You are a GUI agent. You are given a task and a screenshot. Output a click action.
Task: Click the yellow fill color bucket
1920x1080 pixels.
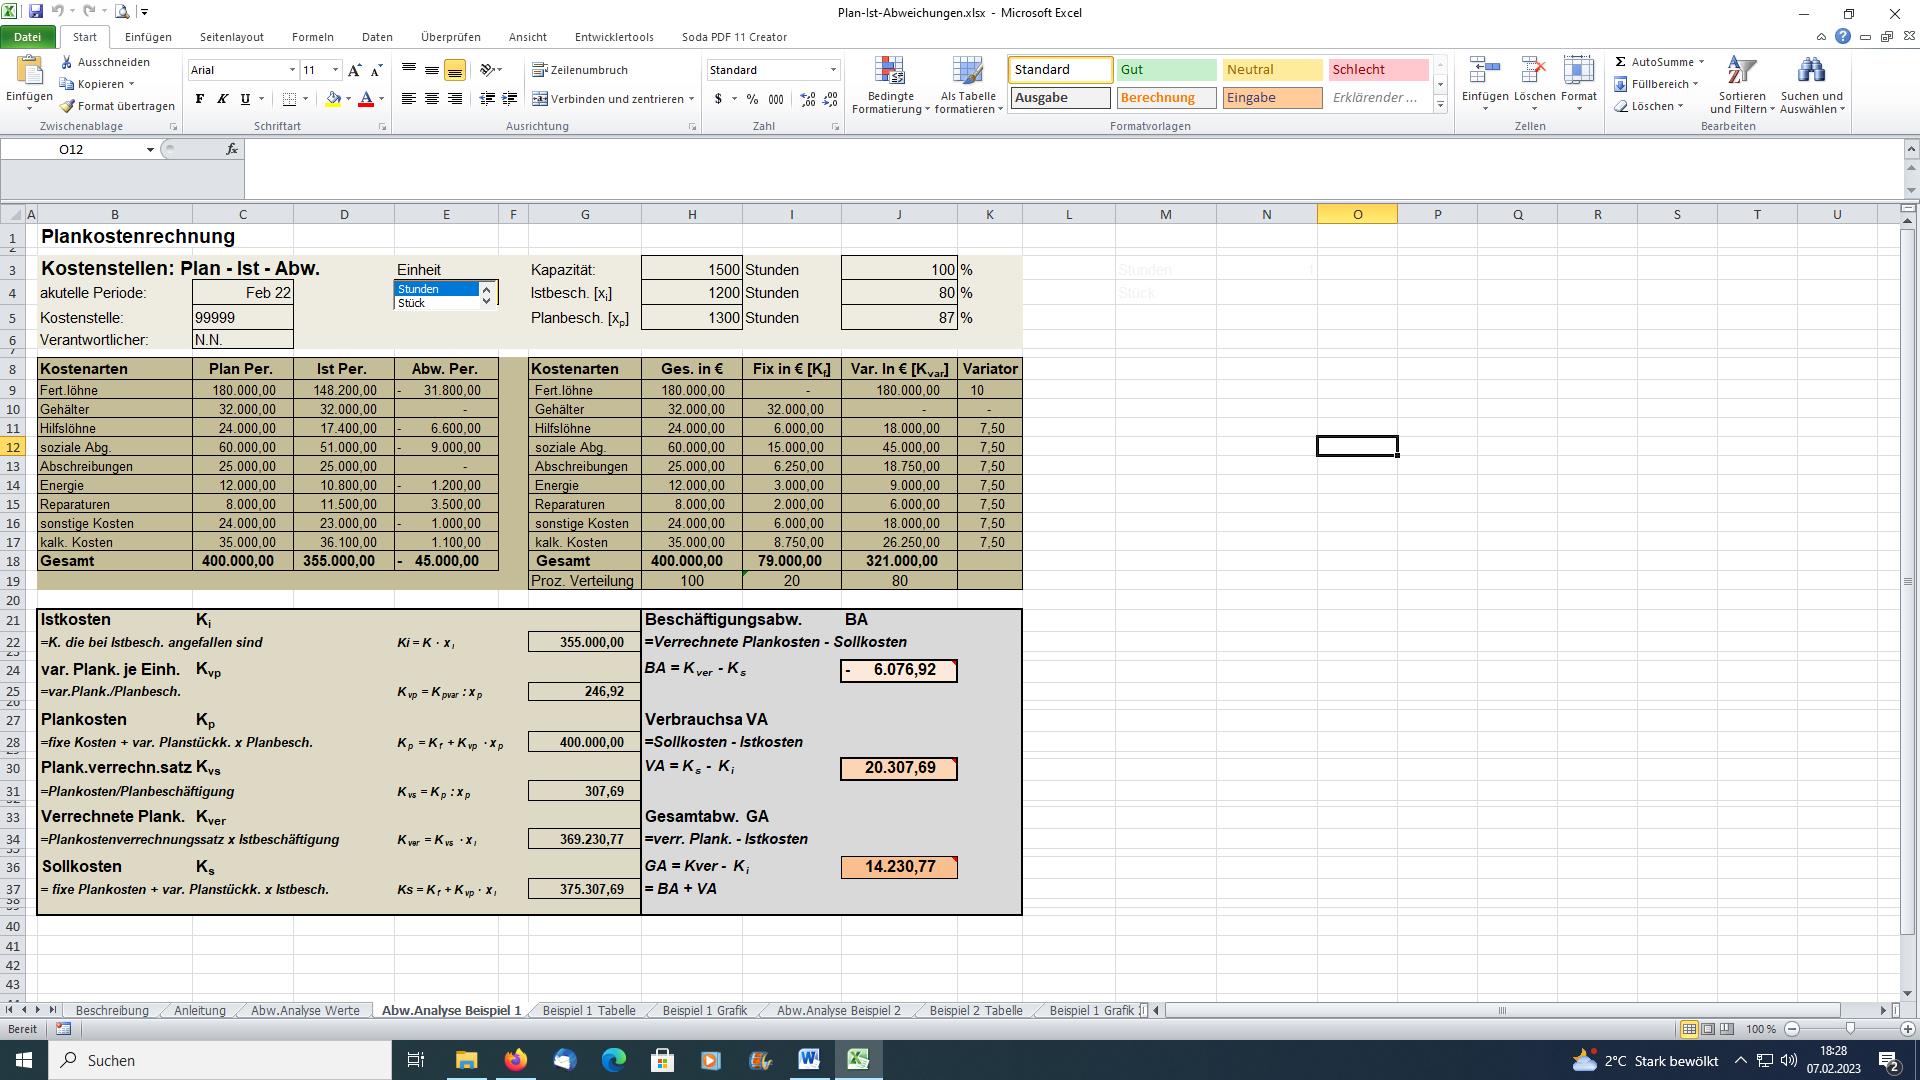(x=333, y=99)
